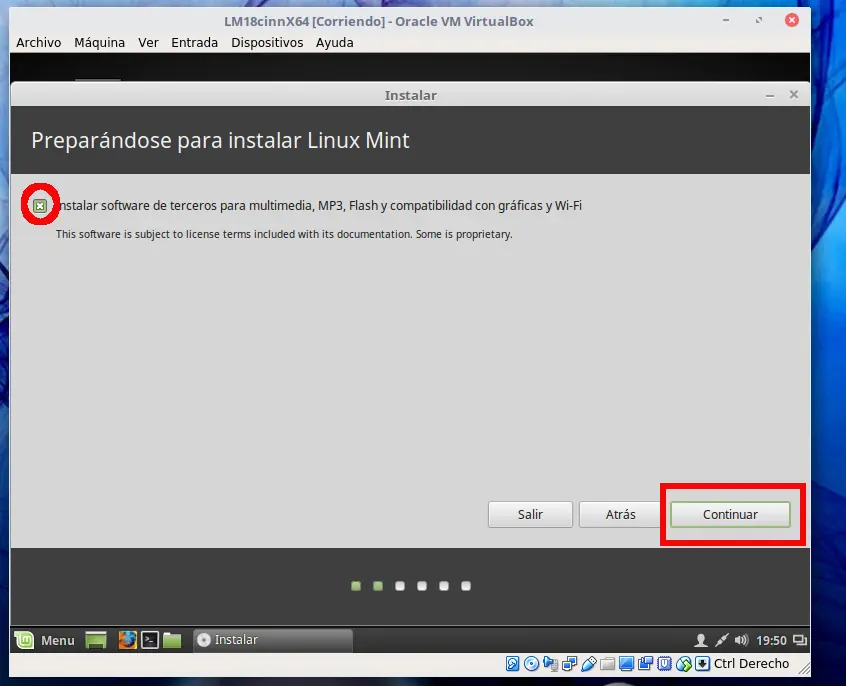Screen dimensions: 846x686
Task: Click the user applet icon in tray
Action: point(700,640)
